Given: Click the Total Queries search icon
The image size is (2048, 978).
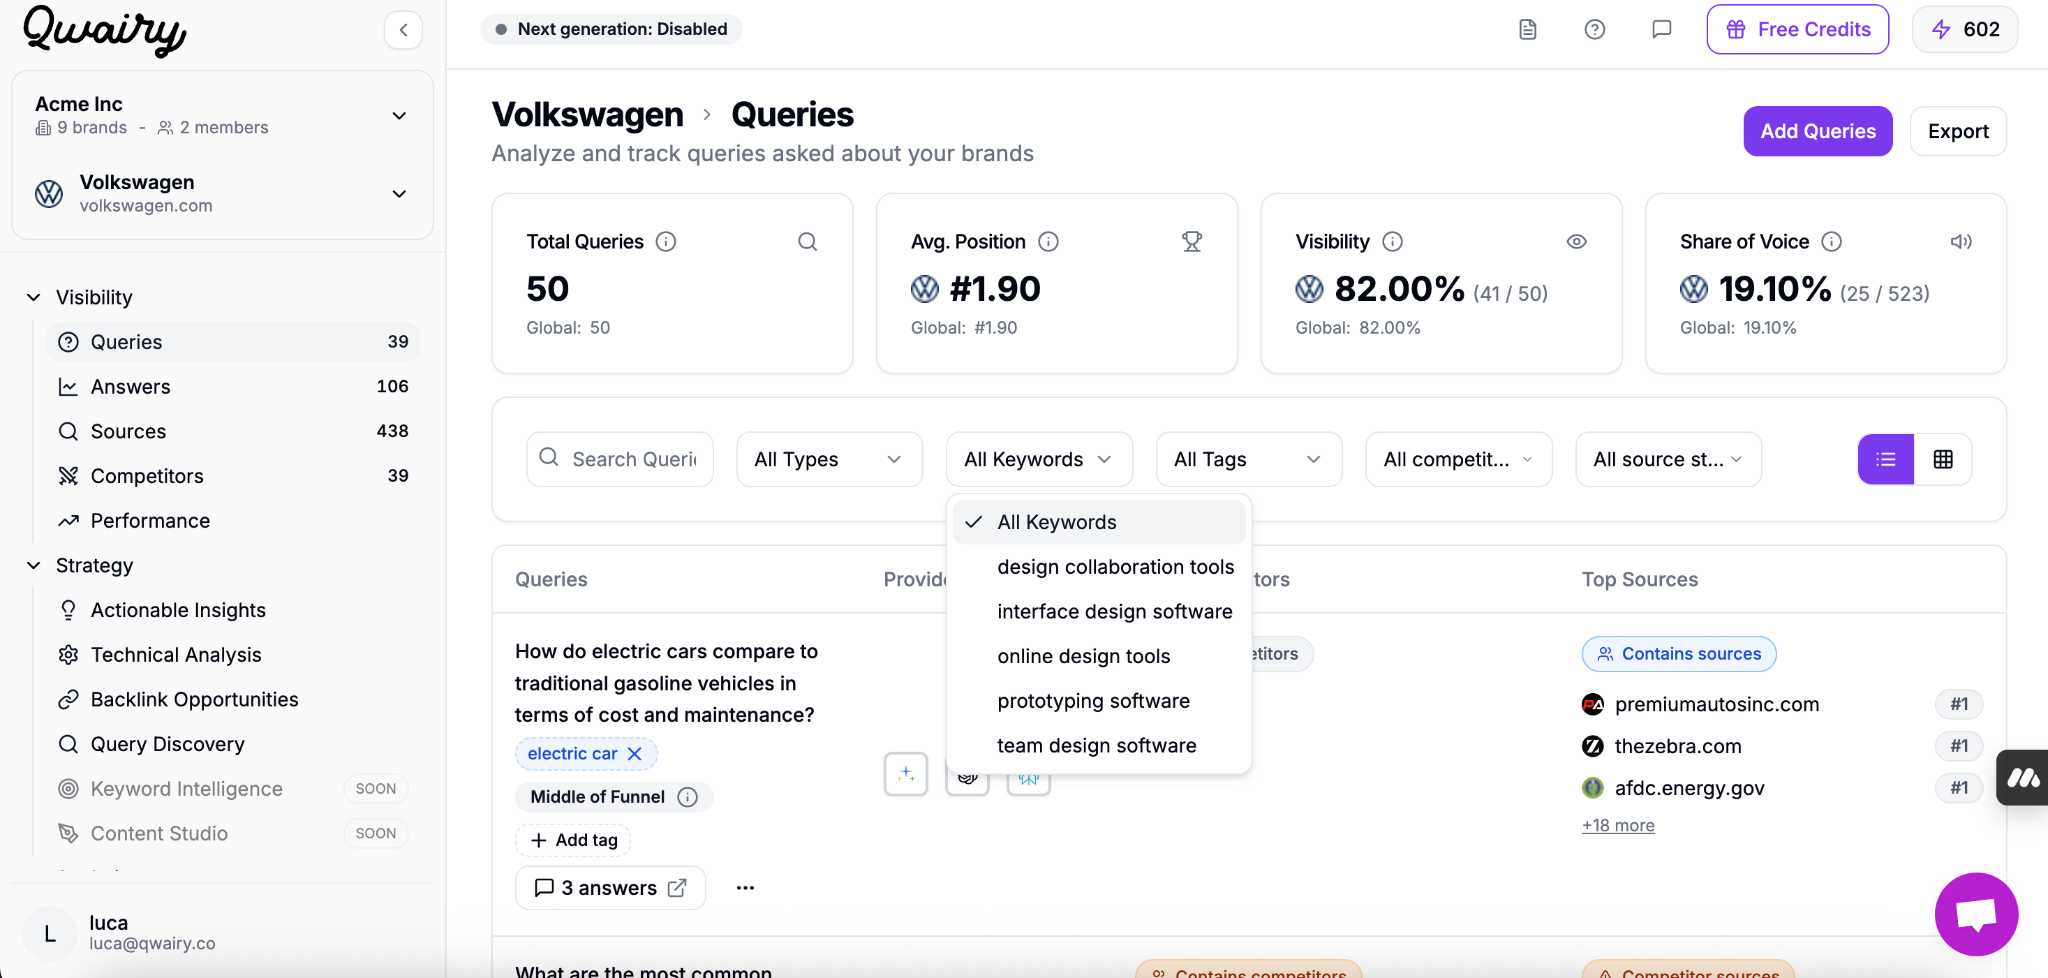Looking at the screenshot, I should click(808, 241).
